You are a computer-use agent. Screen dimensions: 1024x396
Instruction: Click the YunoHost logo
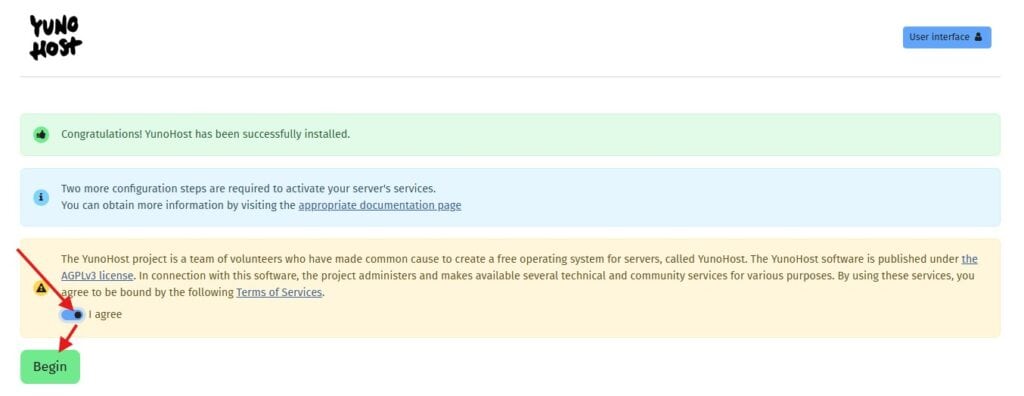tap(56, 38)
